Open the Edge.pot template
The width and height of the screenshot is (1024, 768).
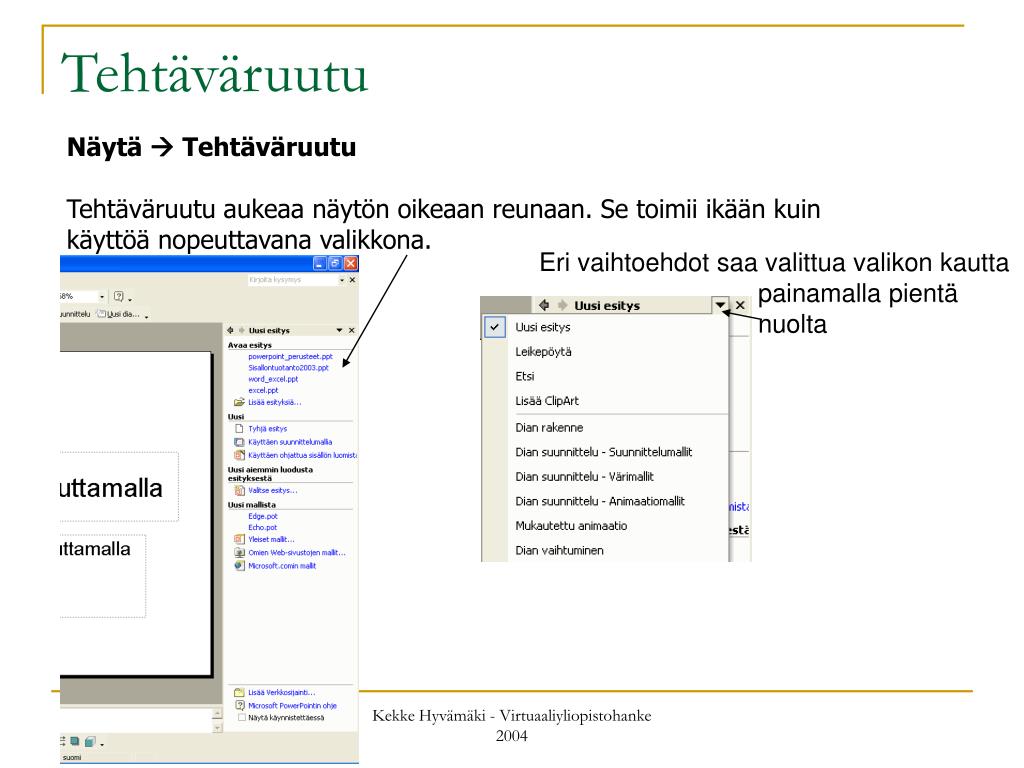263,516
